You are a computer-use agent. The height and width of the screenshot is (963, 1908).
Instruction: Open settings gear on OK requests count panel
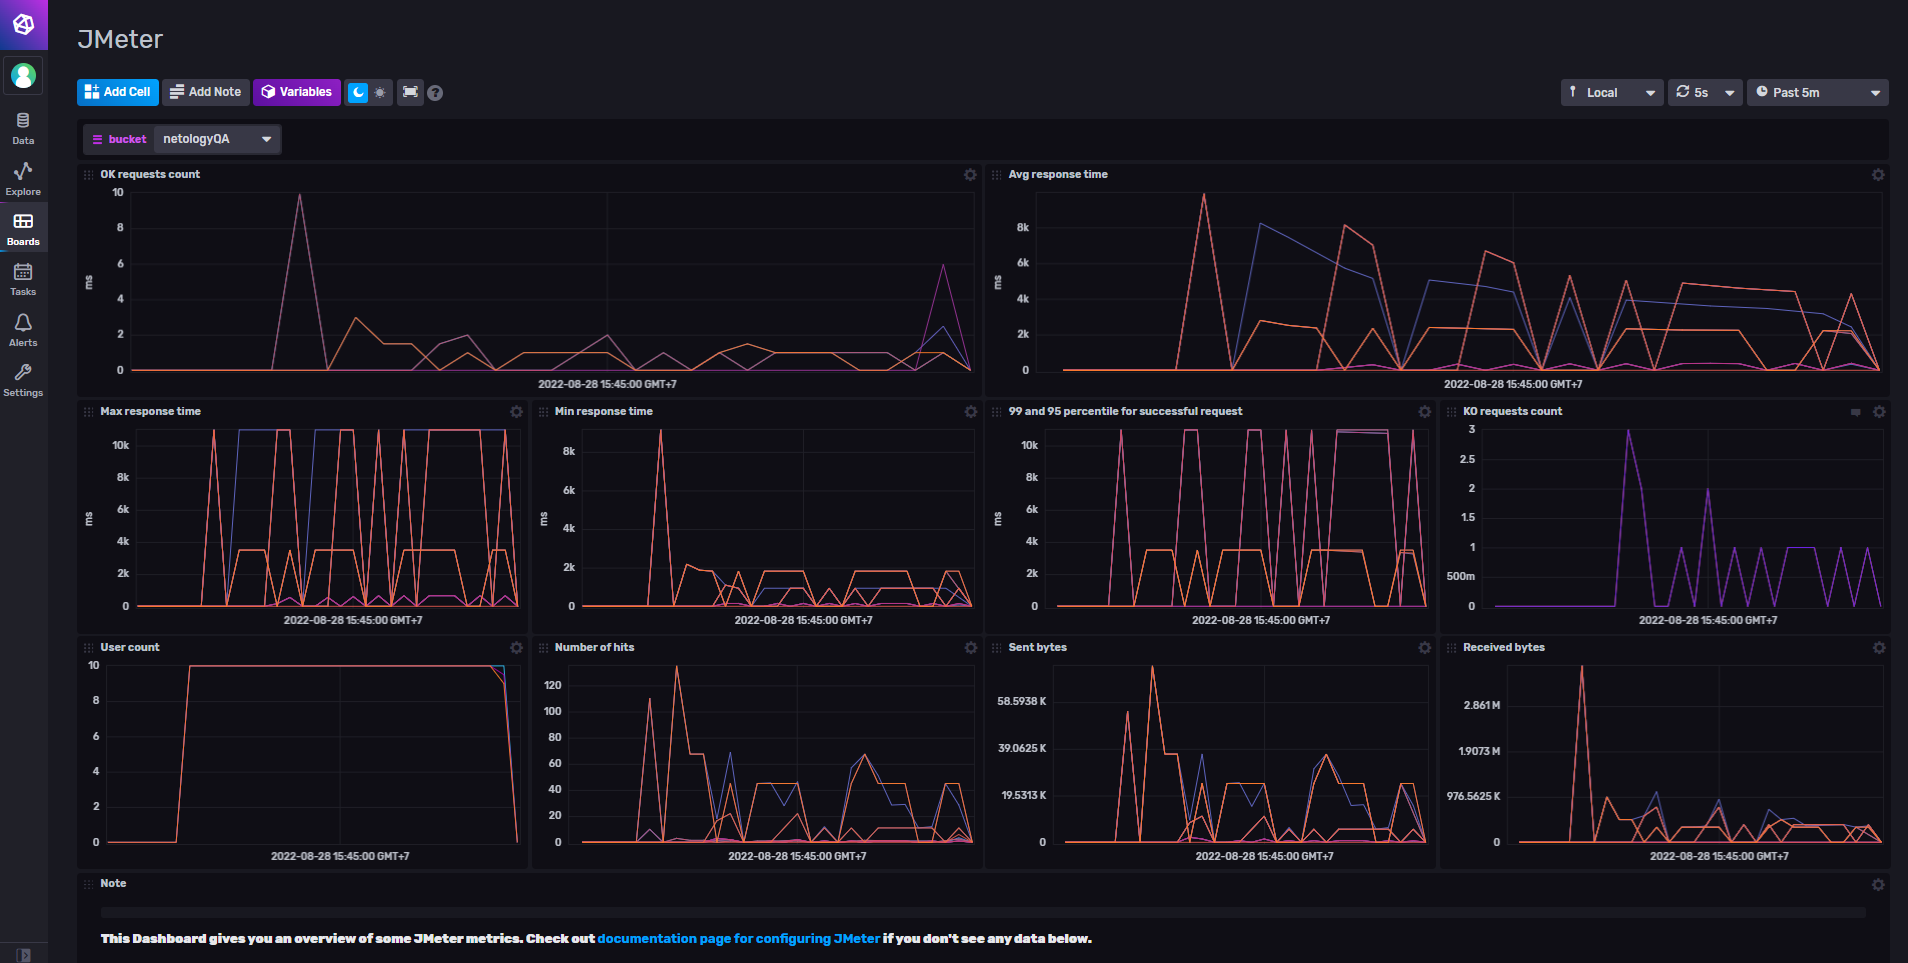coord(969,174)
